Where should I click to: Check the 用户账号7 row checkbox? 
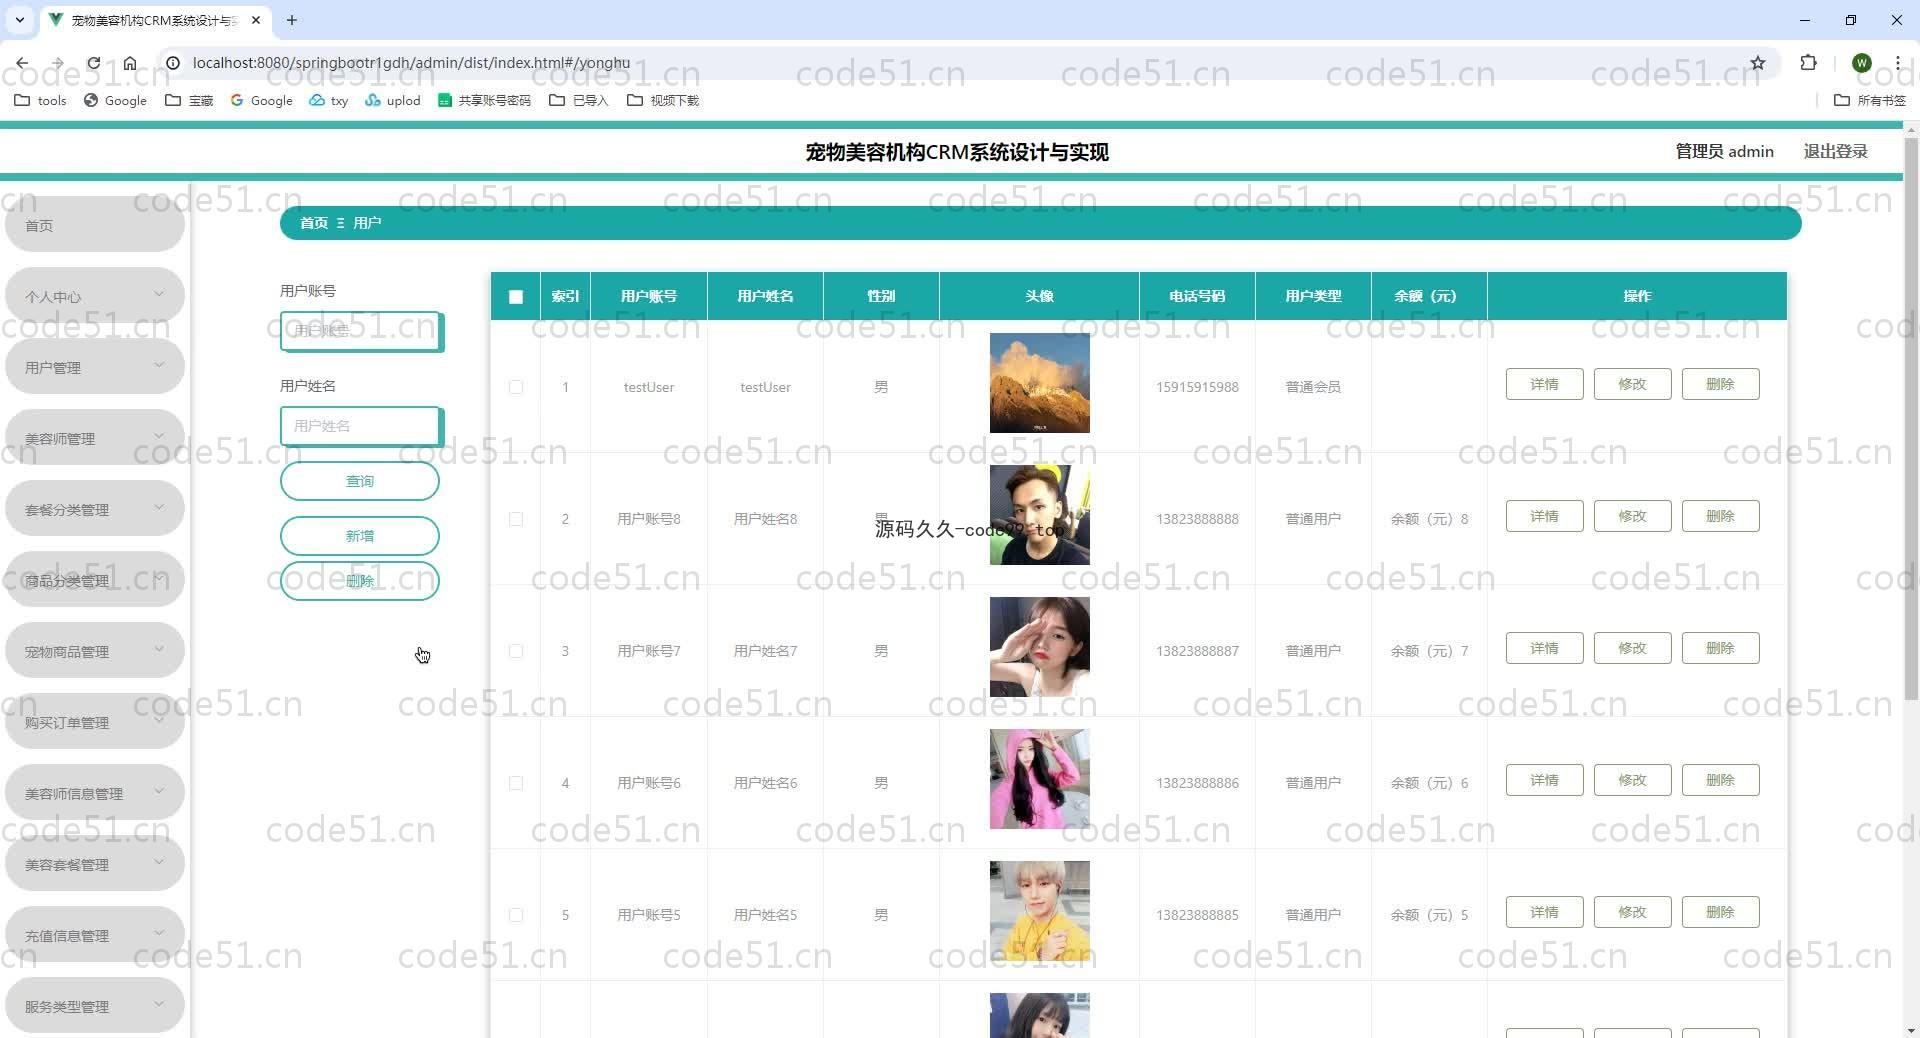click(x=516, y=651)
